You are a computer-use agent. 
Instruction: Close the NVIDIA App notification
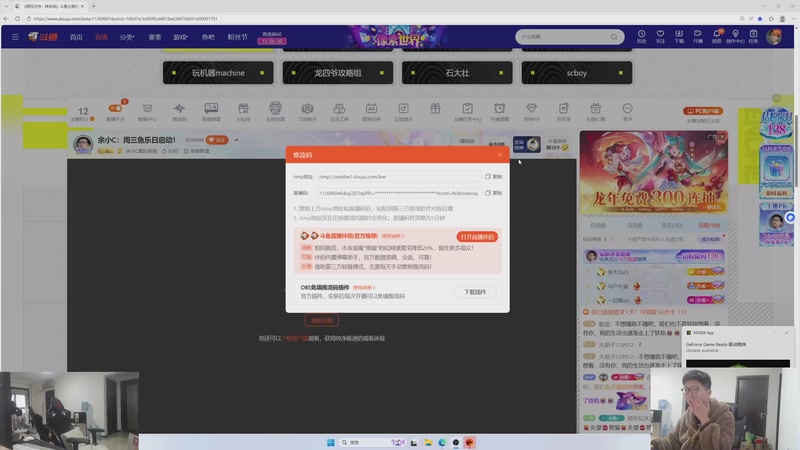(x=786, y=333)
